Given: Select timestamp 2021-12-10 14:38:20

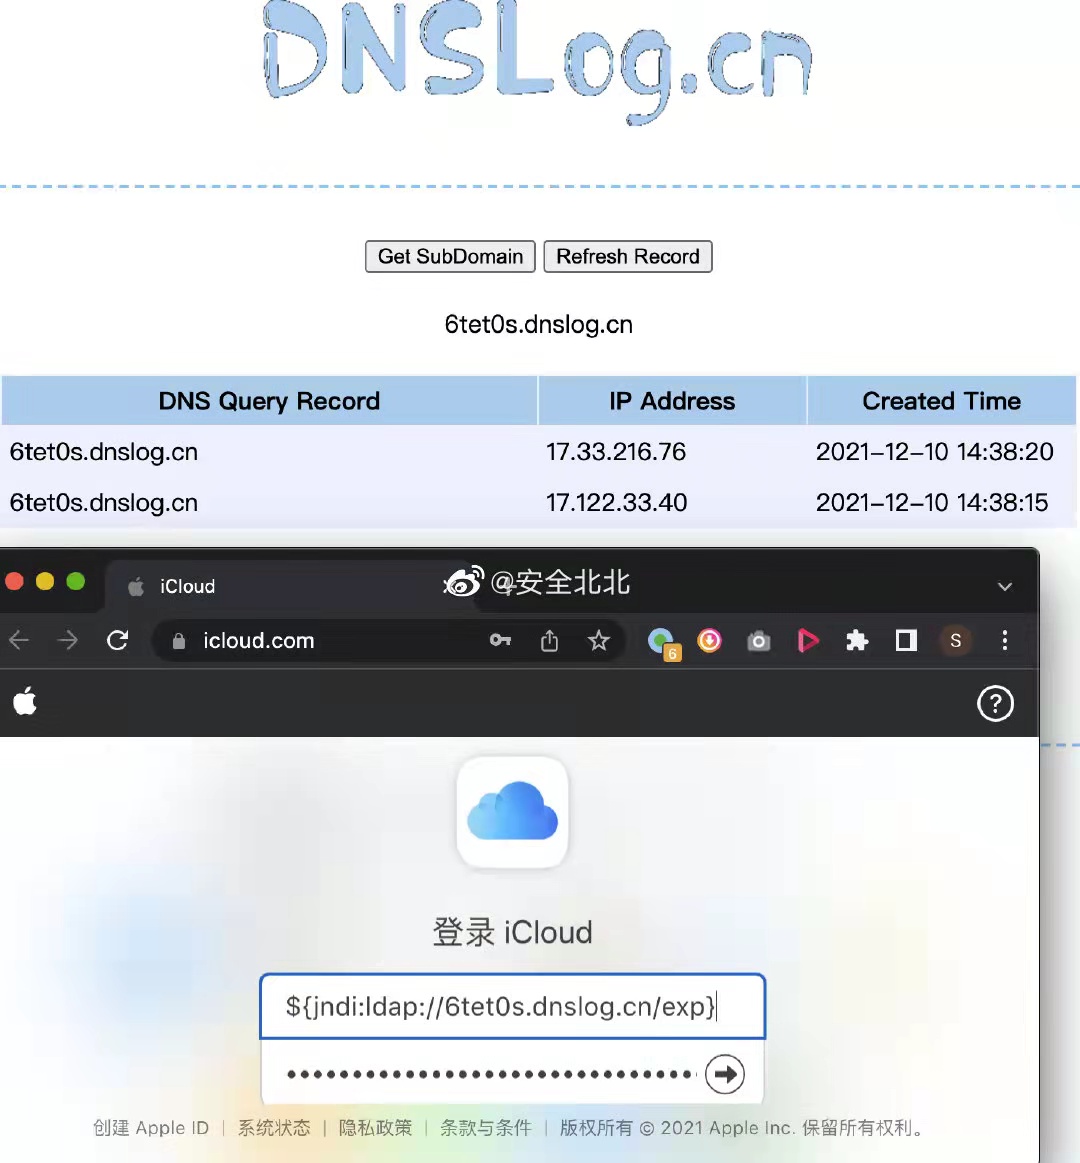Looking at the screenshot, I should tap(935, 452).
